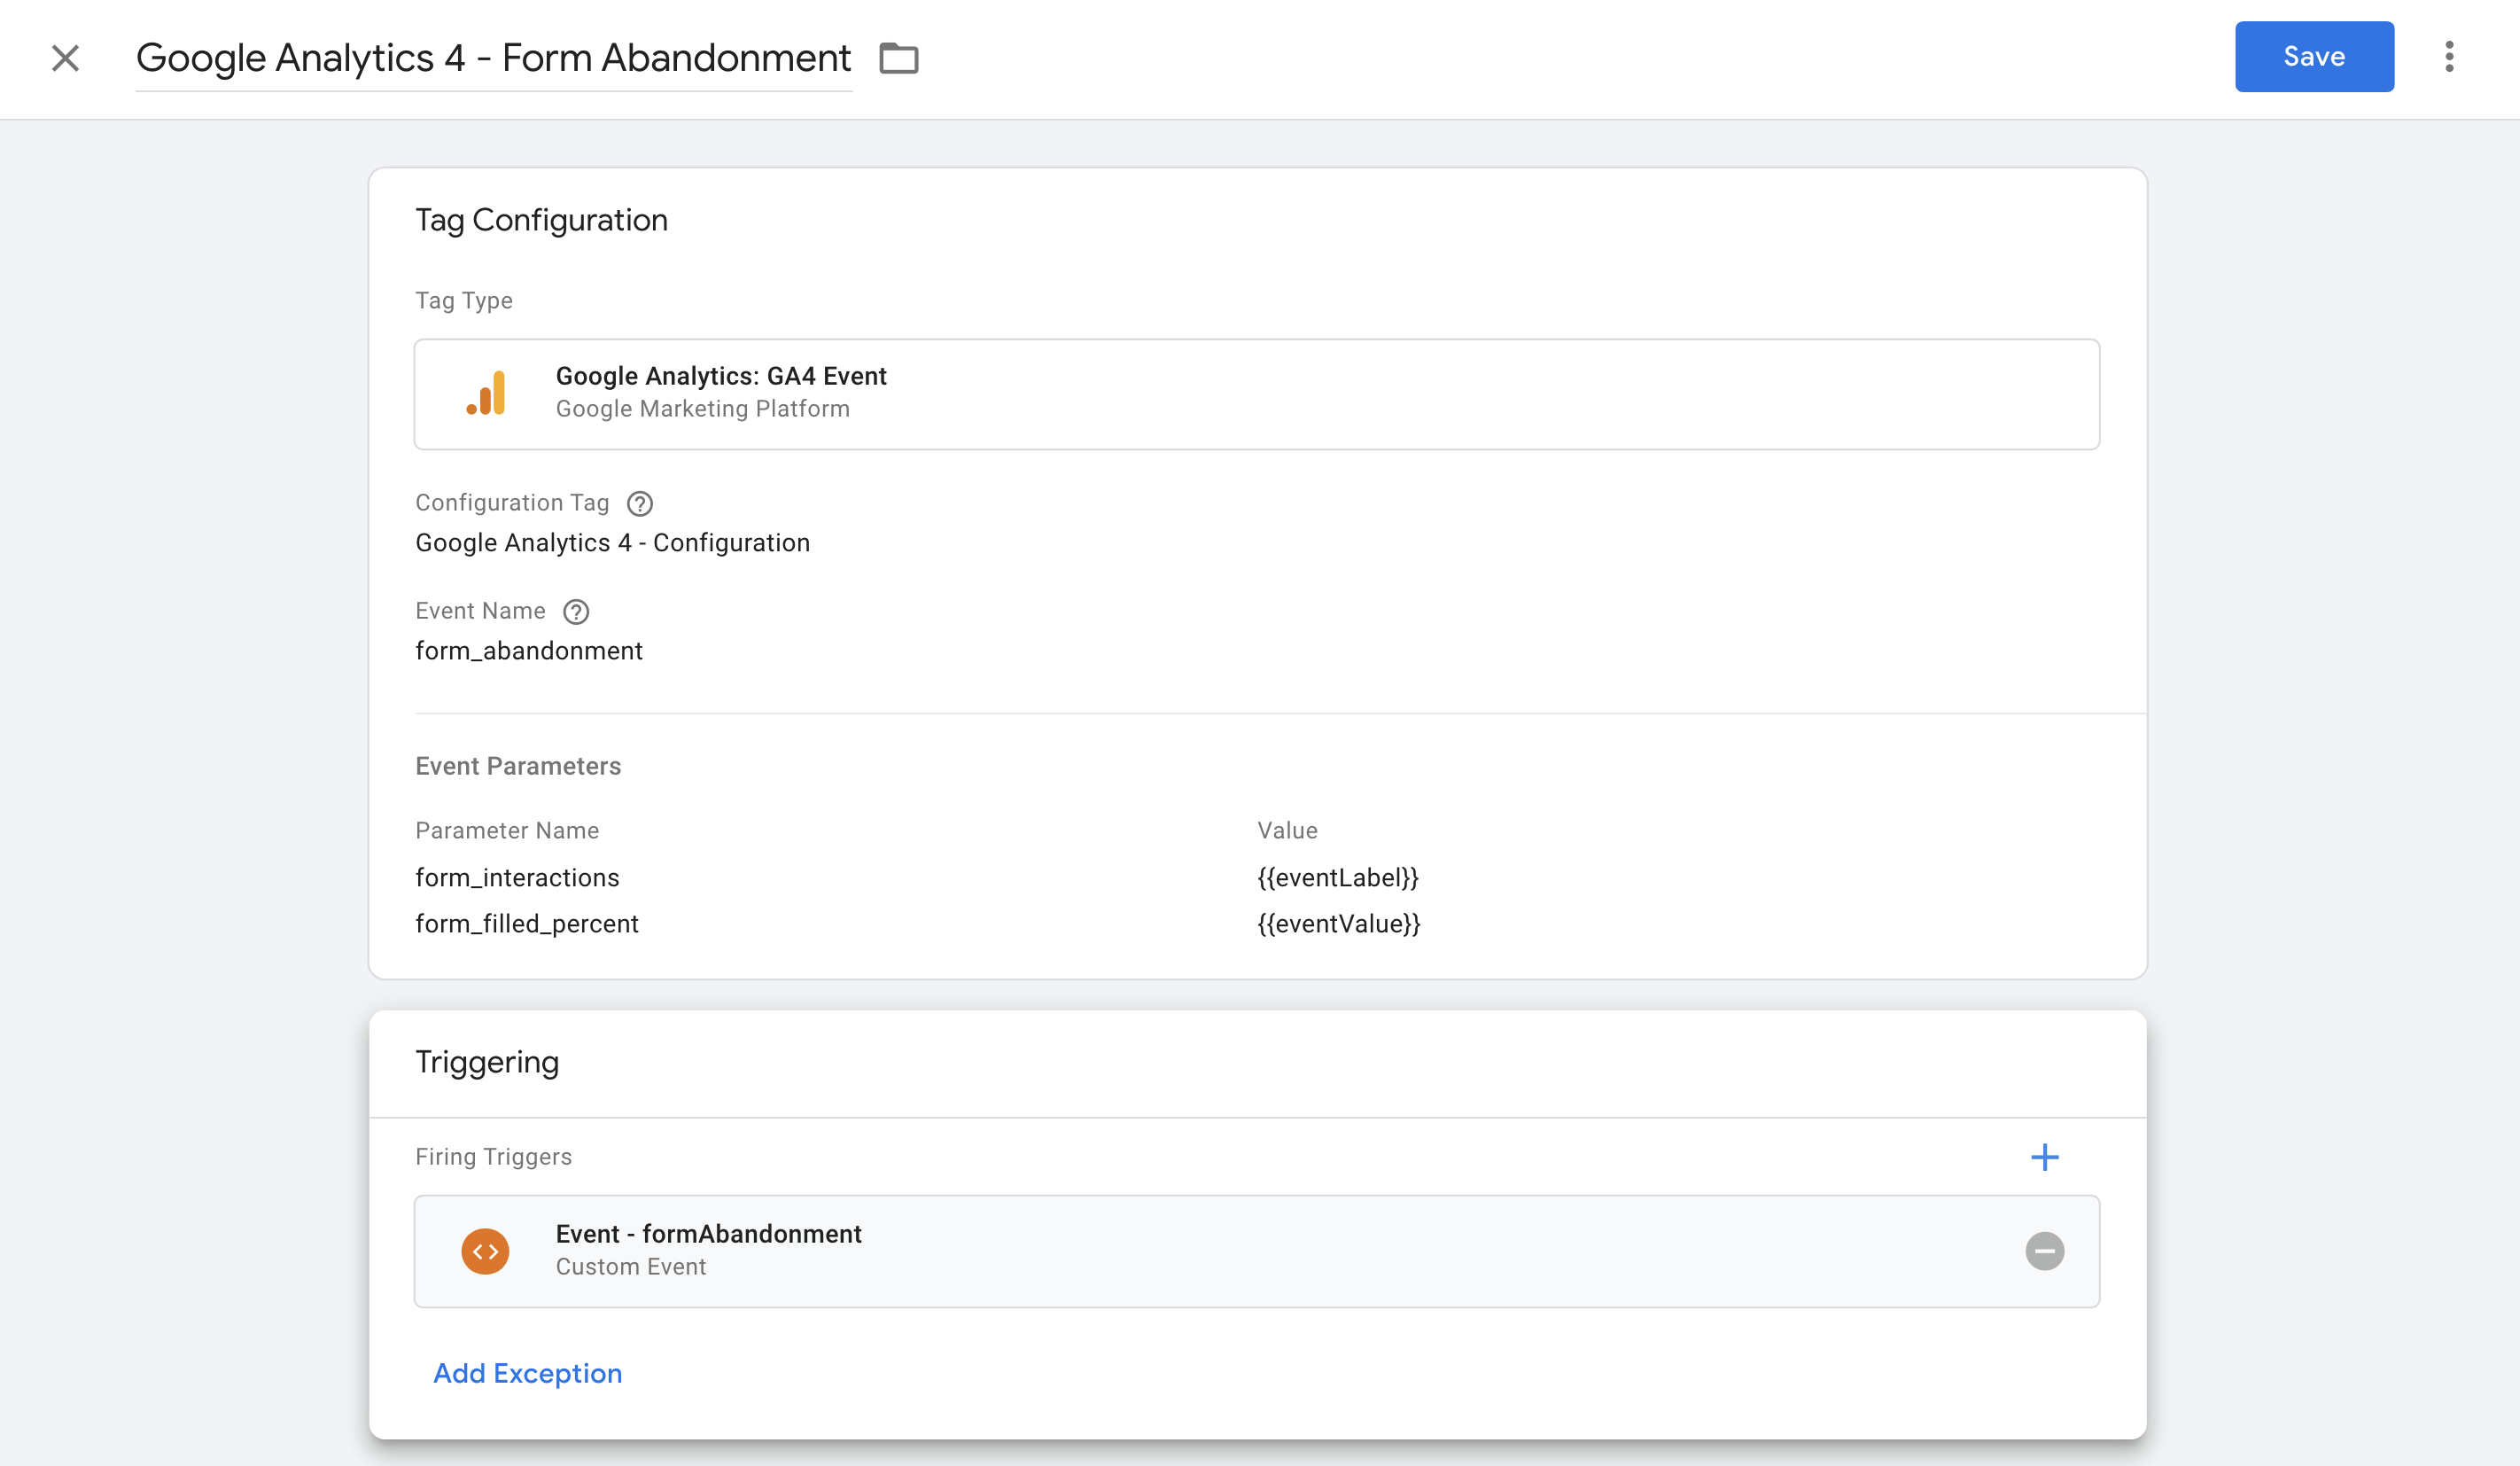This screenshot has height=1466, width=2520.
Task: Click the Triggering section heading
Action: click(487, 1062)
